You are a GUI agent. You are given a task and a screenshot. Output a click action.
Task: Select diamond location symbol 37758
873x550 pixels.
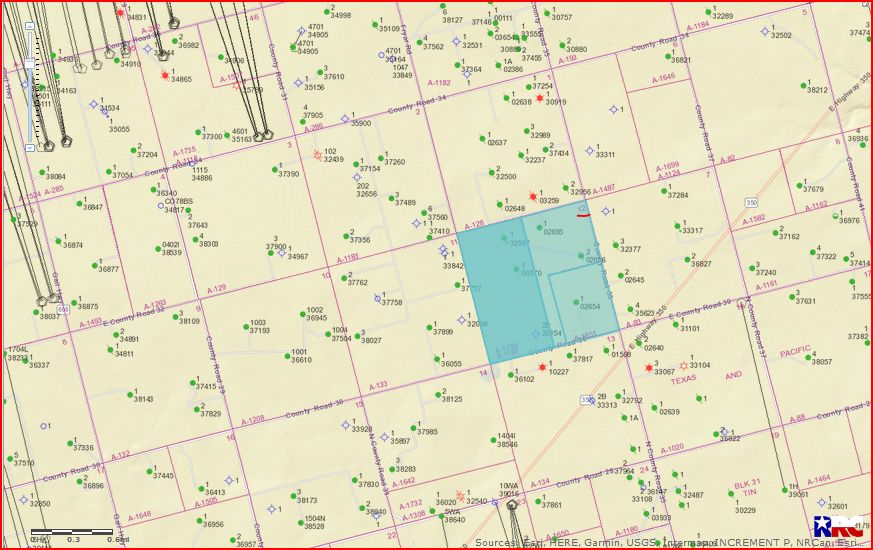click(x=377, y=298)
